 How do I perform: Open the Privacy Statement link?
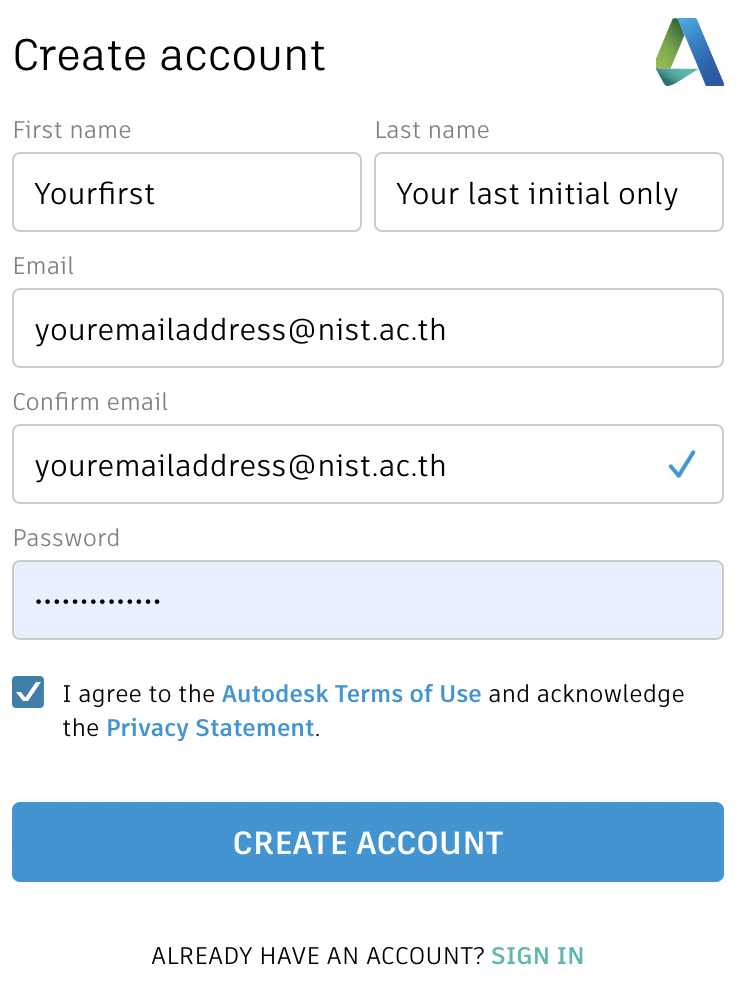click(x=210, y=728)
